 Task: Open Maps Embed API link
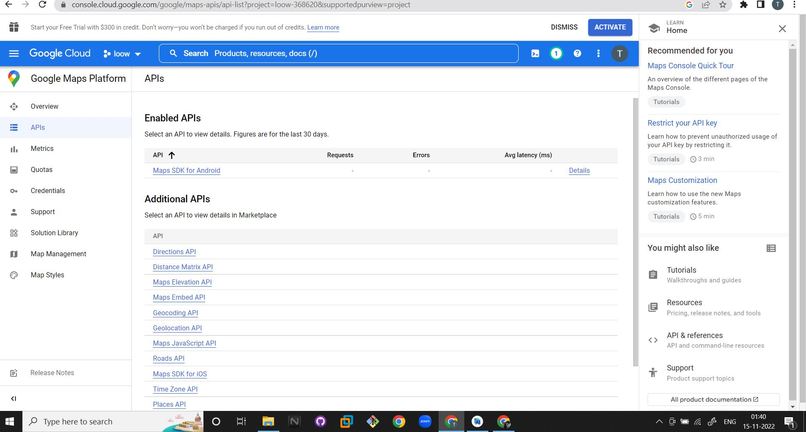tap(179, 298)
